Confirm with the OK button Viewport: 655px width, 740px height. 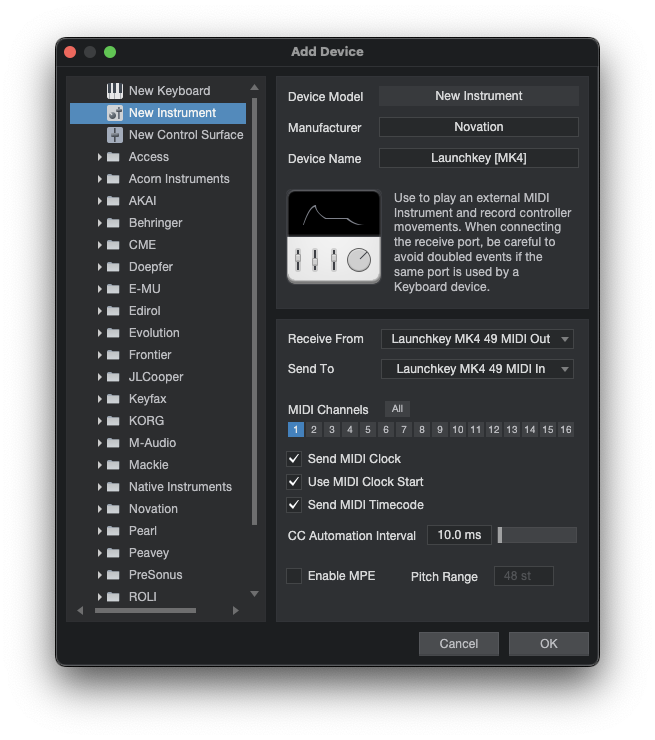tap(549, 644)
